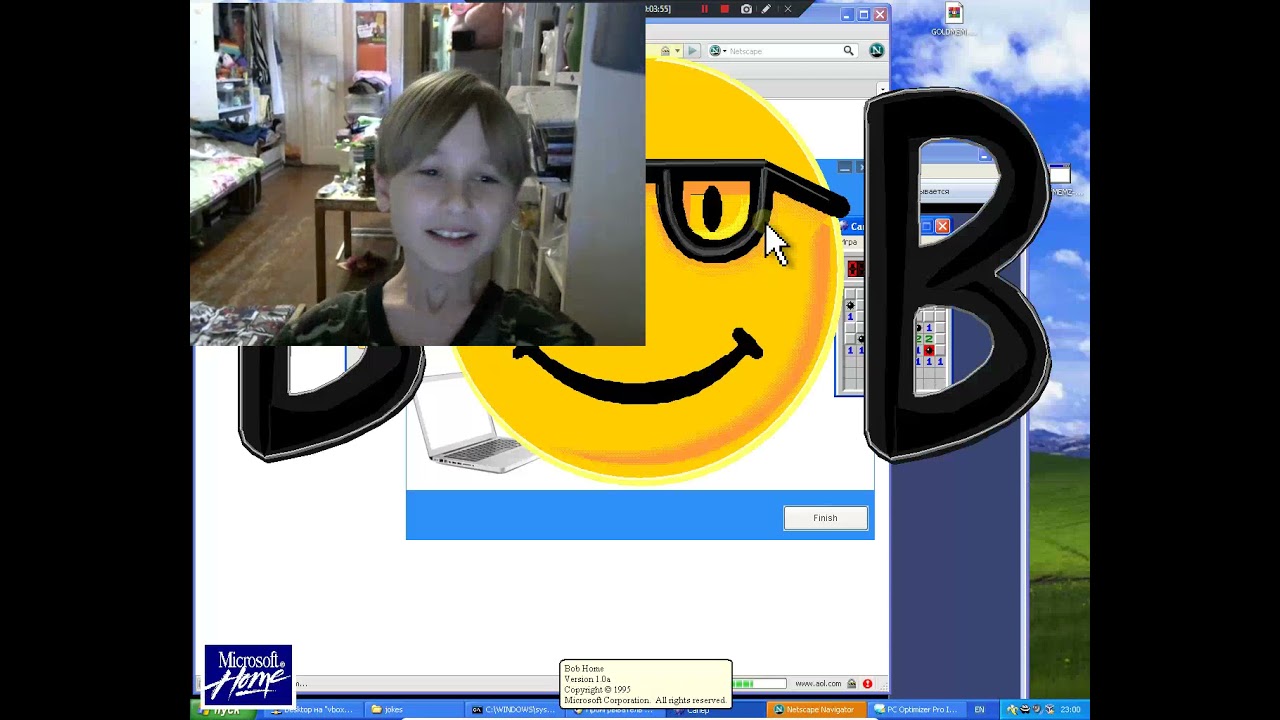
Task: Stop the screen recording
Action: [x=725, y=10]
